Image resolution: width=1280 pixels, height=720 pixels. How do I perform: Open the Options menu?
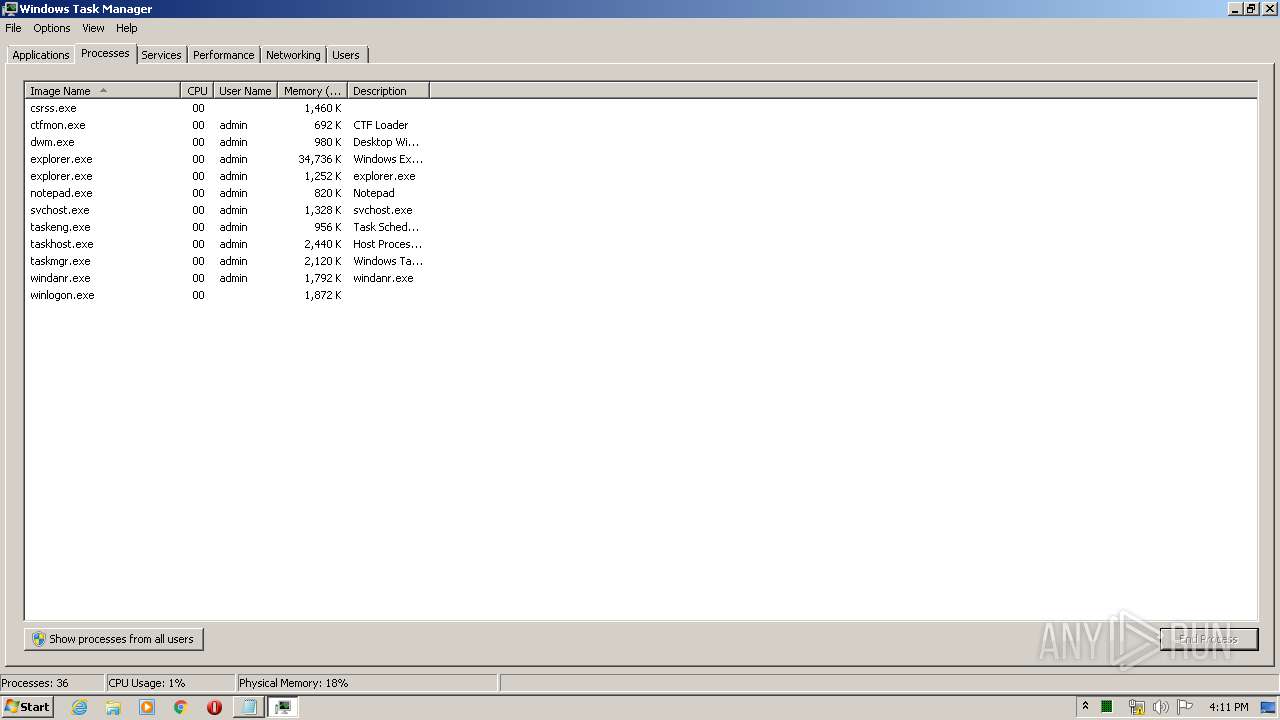click(x=52, y=28)
